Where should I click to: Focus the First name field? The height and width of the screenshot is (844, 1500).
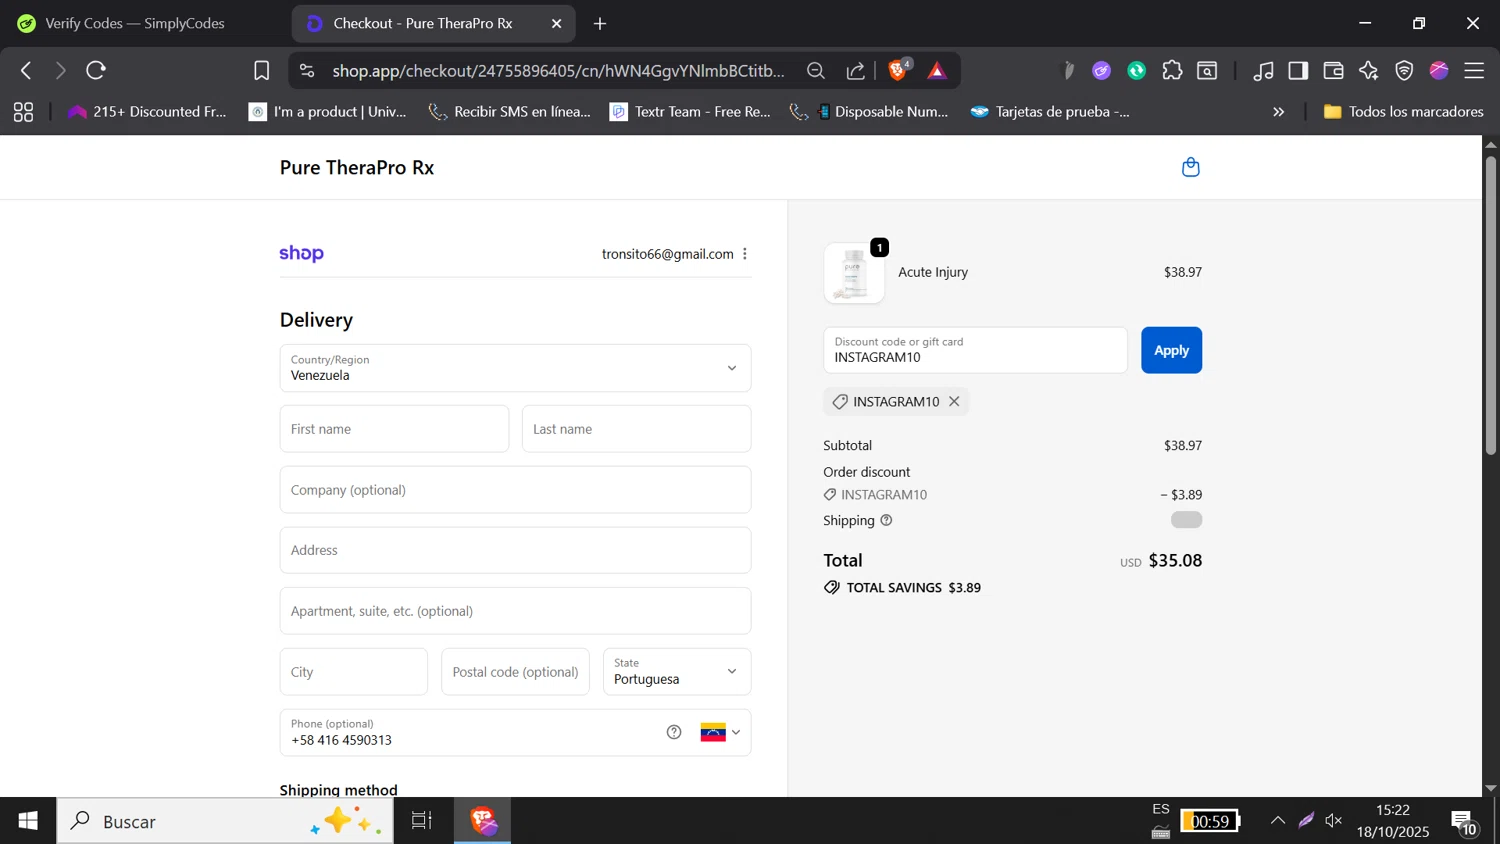pos(394,429)
